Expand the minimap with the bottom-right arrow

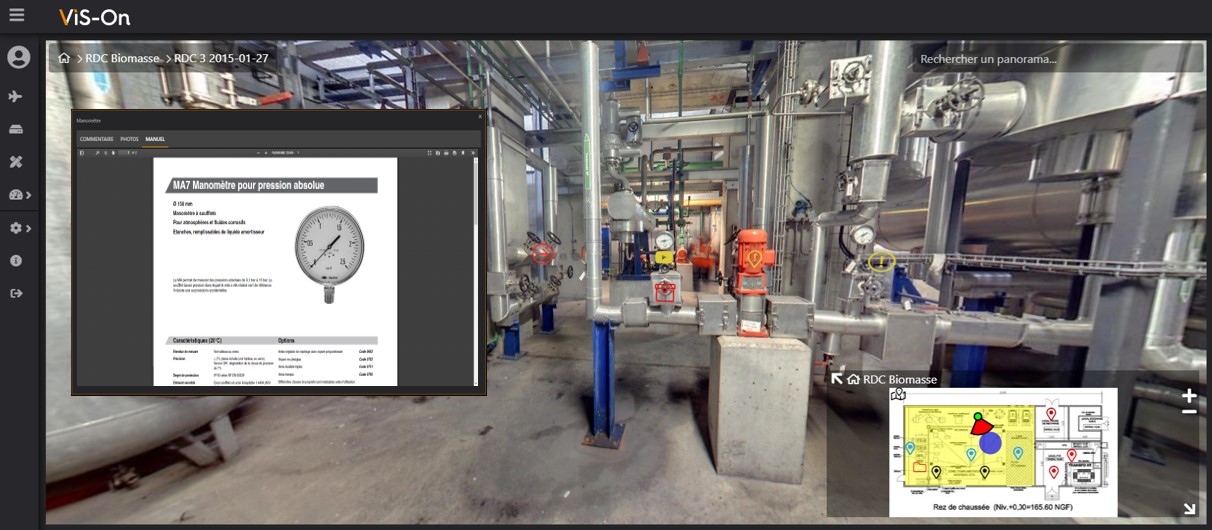click(1190, 508)
